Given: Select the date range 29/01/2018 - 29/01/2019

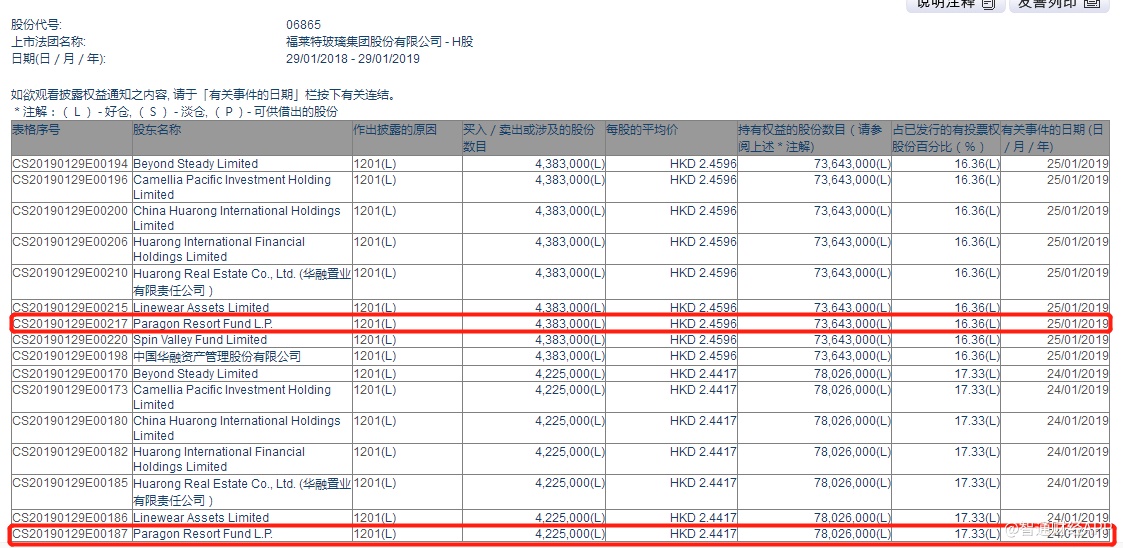Looking at the screenshot, I should tap(353, 59).
